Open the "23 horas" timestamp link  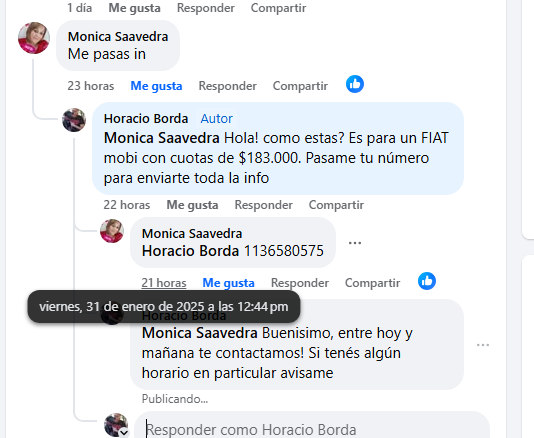click(91, 86)
